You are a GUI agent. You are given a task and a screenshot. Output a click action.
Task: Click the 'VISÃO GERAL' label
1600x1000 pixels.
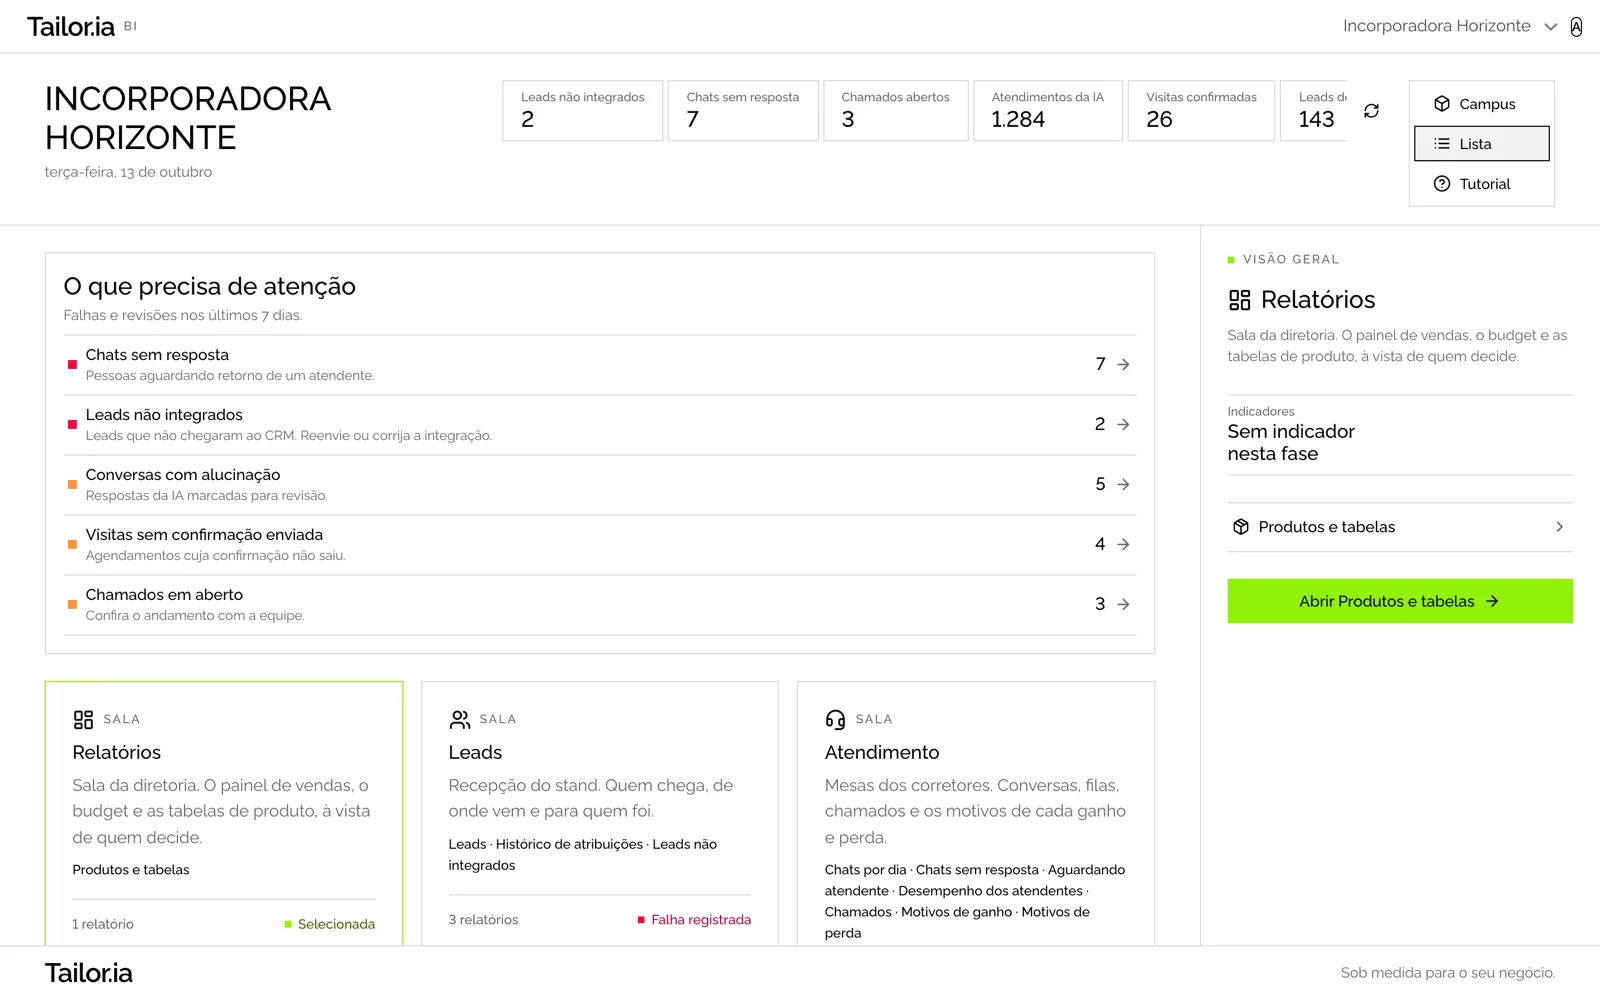[x=1291, y=260]
